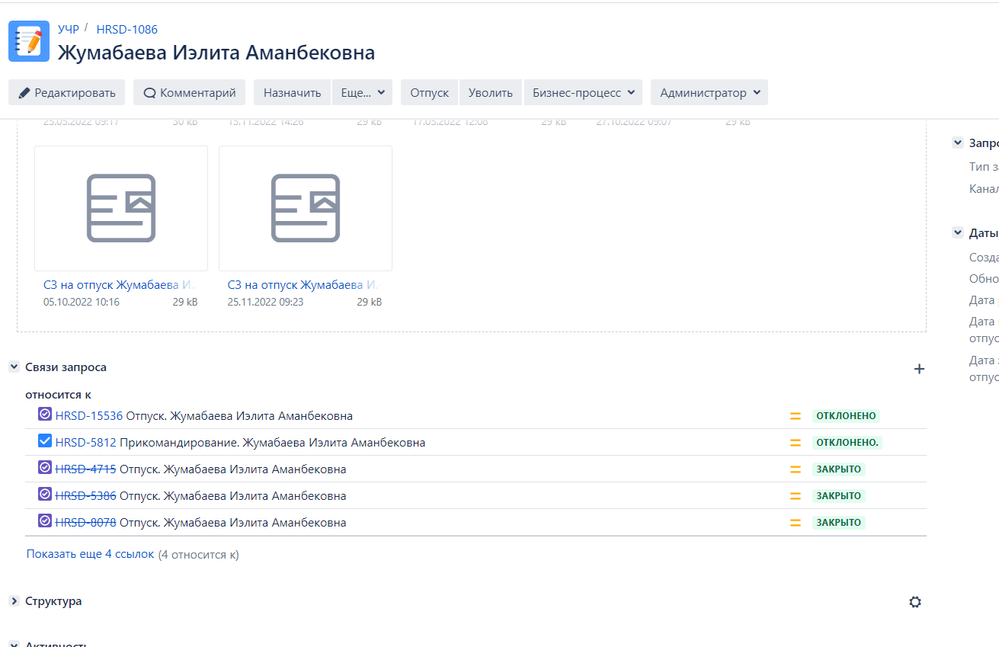Open the Бизнес-процесс dropdown
Screen dimensions: 999x647
583,92
